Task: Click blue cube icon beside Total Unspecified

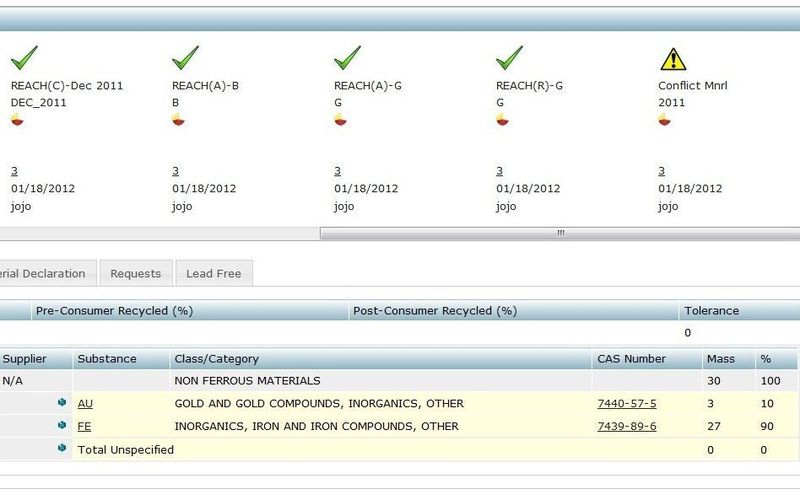Action: coord(62,449)
